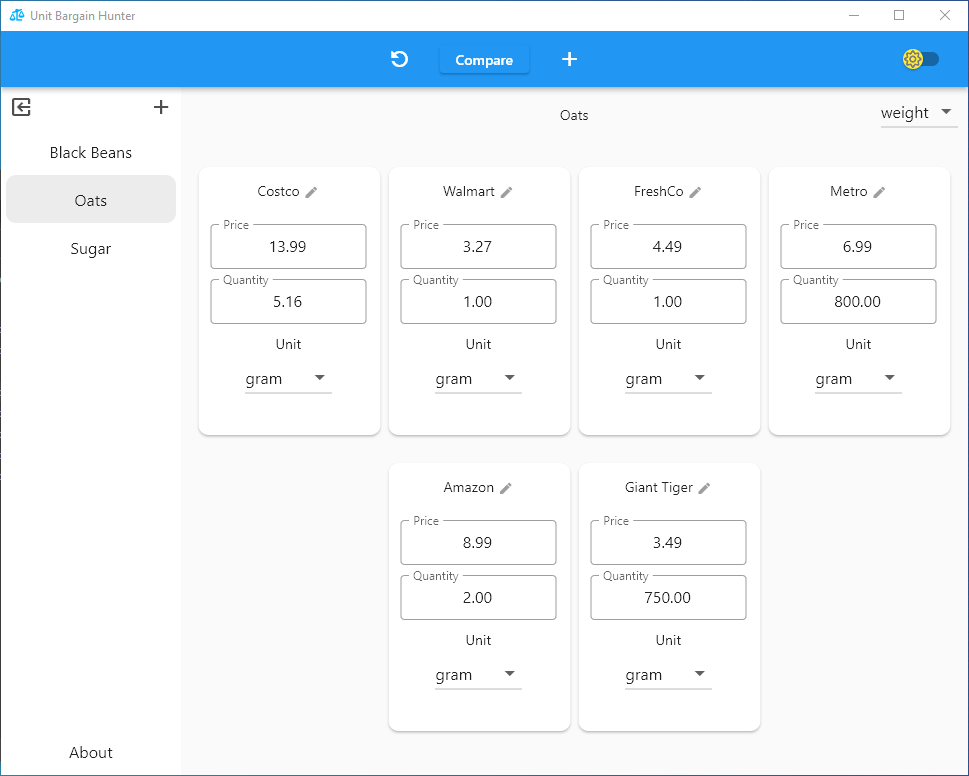This screenshot has height=776, width=969.
Task: Click Giant Tiger's Quantity field 750.00
Action: tap(668, 597)
